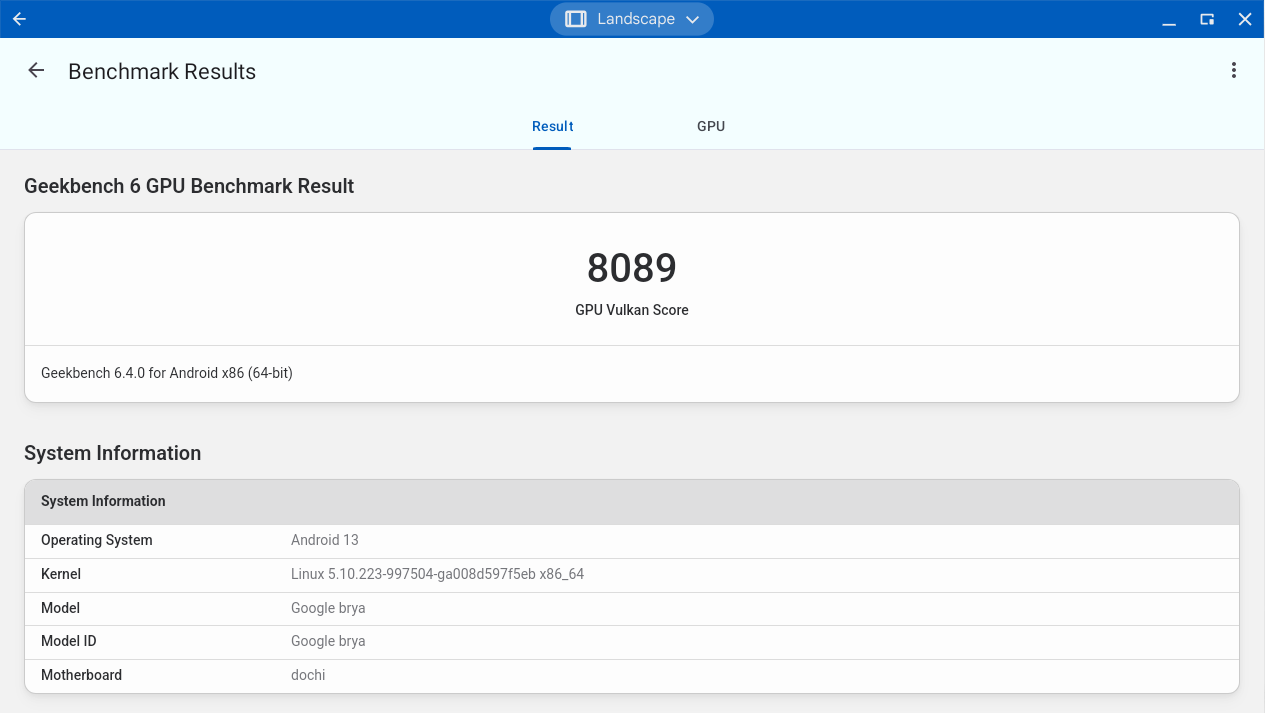Click the dochi motherboard value

(308, 675)
